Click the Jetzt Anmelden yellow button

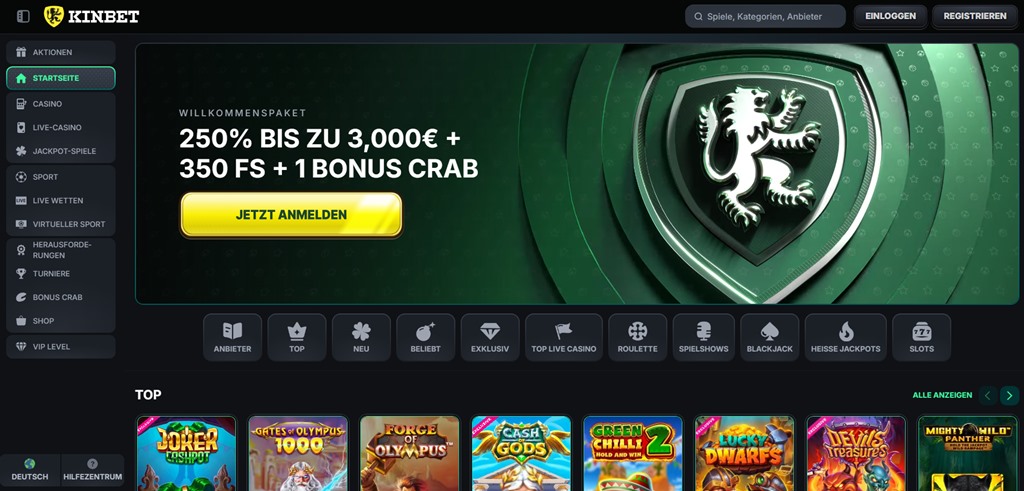coord(291,214)
